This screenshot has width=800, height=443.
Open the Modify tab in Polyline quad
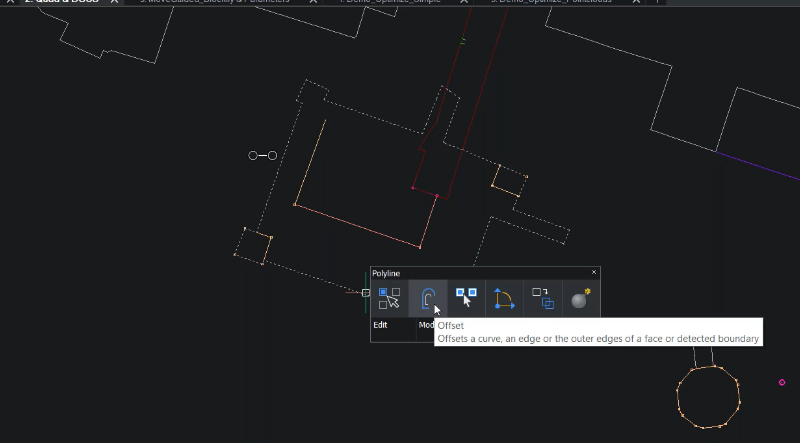(x=426, y=325)
